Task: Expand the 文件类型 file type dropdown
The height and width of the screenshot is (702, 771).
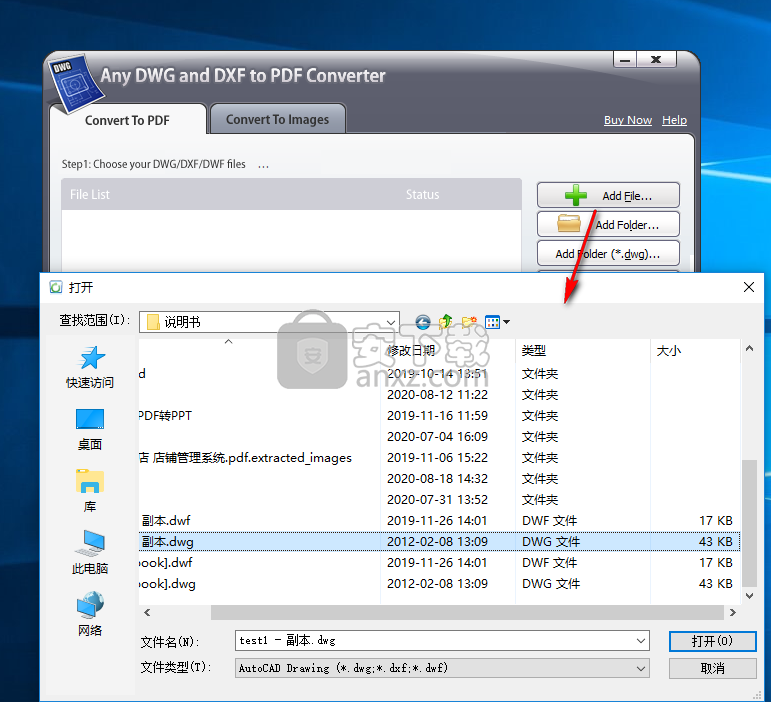Action: (x=641, y=669)
